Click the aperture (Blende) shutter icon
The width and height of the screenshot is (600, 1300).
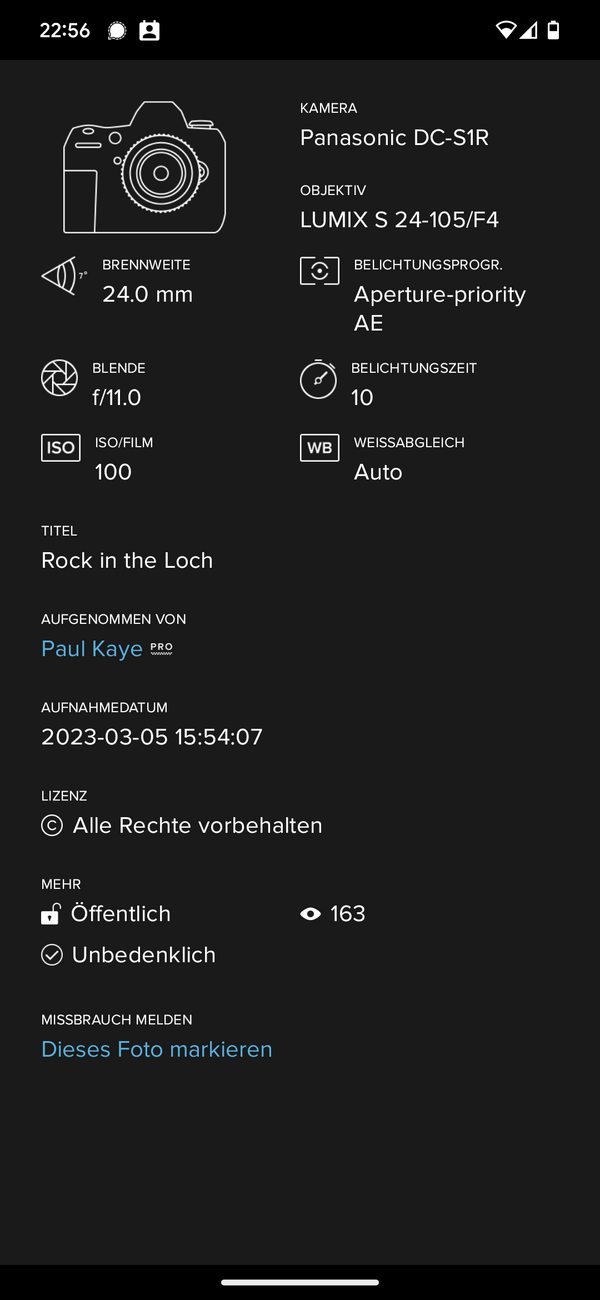(59, 378)
